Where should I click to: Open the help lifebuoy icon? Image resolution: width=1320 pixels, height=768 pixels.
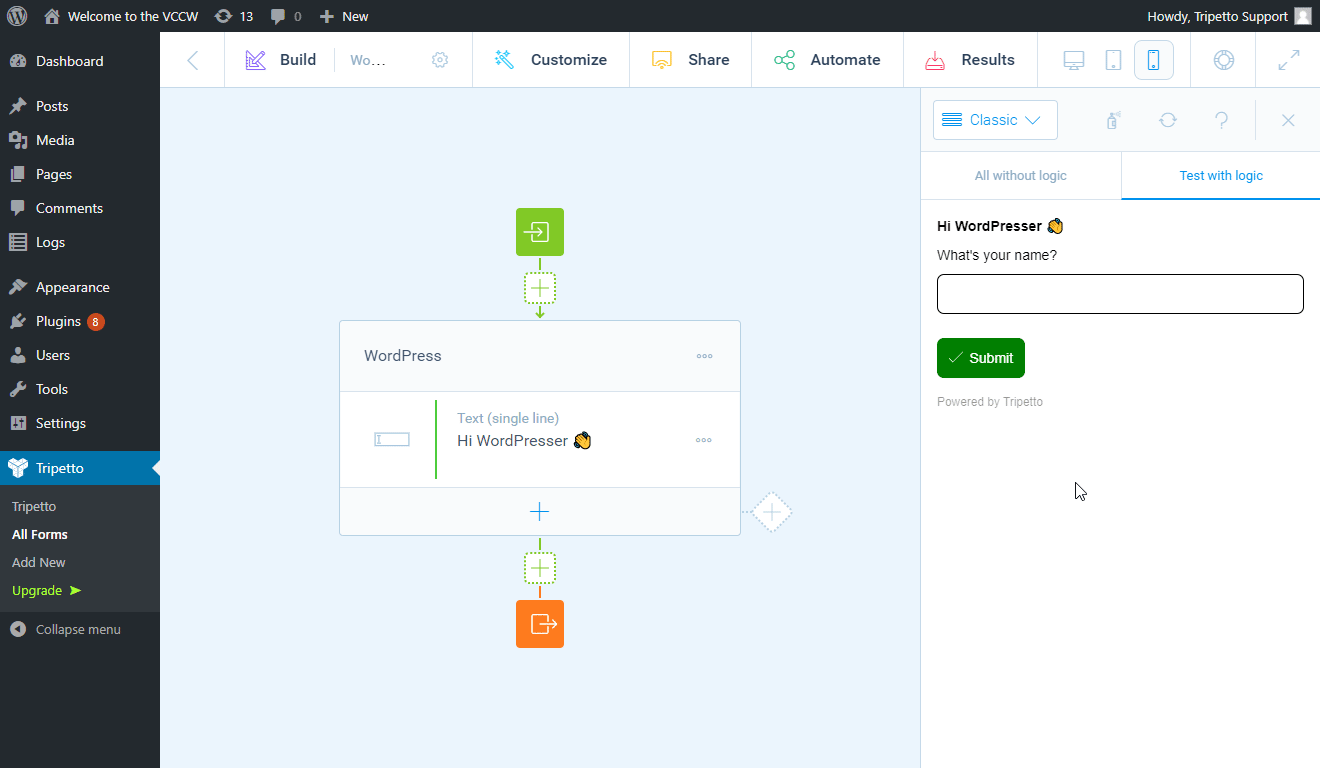[1224, 60]
